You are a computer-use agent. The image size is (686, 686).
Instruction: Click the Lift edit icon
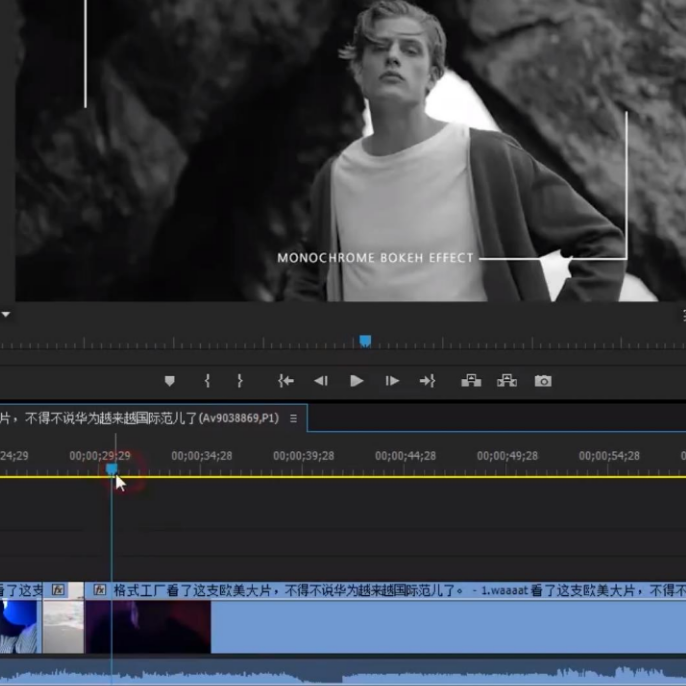[471, 381]
